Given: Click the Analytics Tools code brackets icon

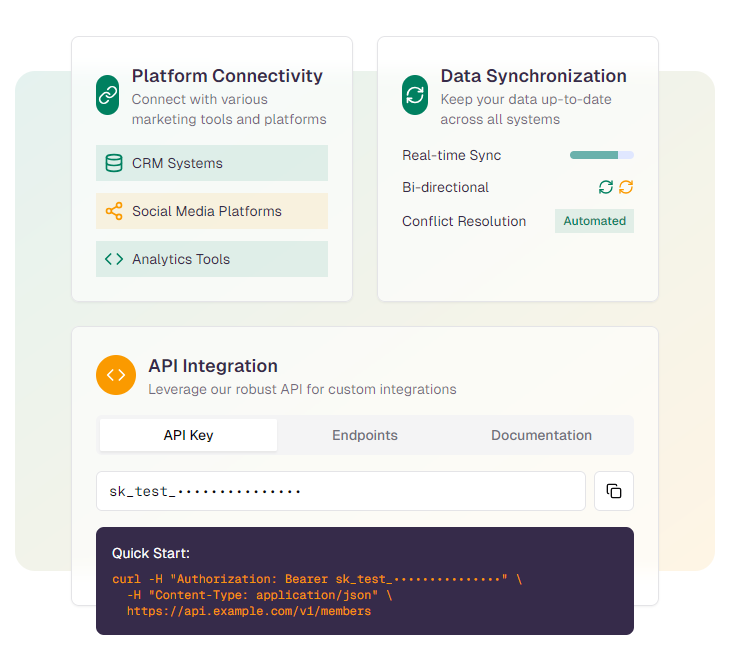Looking at the screenshot, I should point(114,259).
